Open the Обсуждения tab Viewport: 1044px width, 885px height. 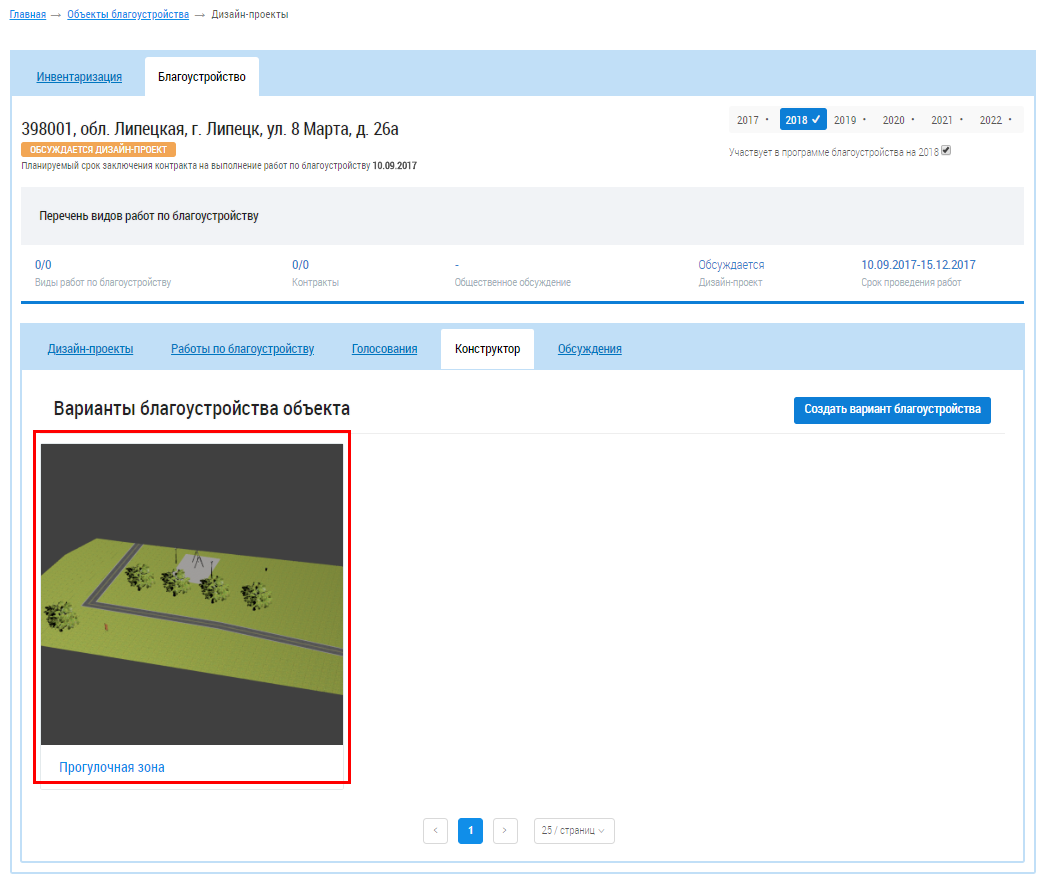pos(589,349)
